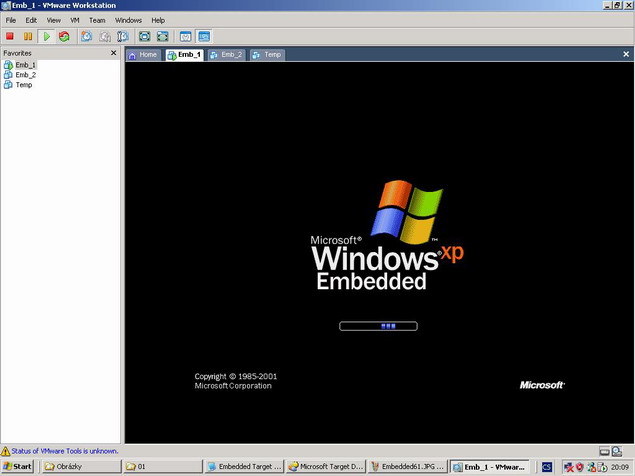Click the yellow Suspend toolbar button

pyautogui.click(x=28, y=36)
